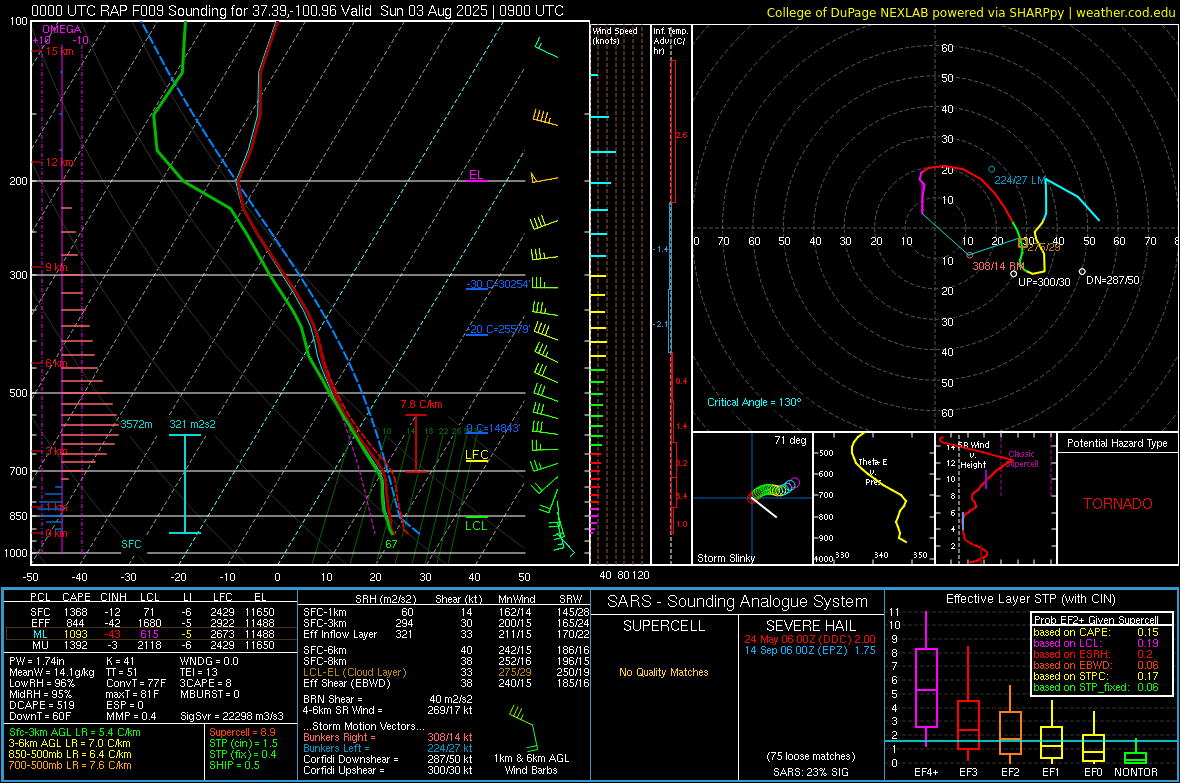Click the -20 C=25579' height label
The width and height of the screenshot is (1180, 783).
click(x=497, y=329)
